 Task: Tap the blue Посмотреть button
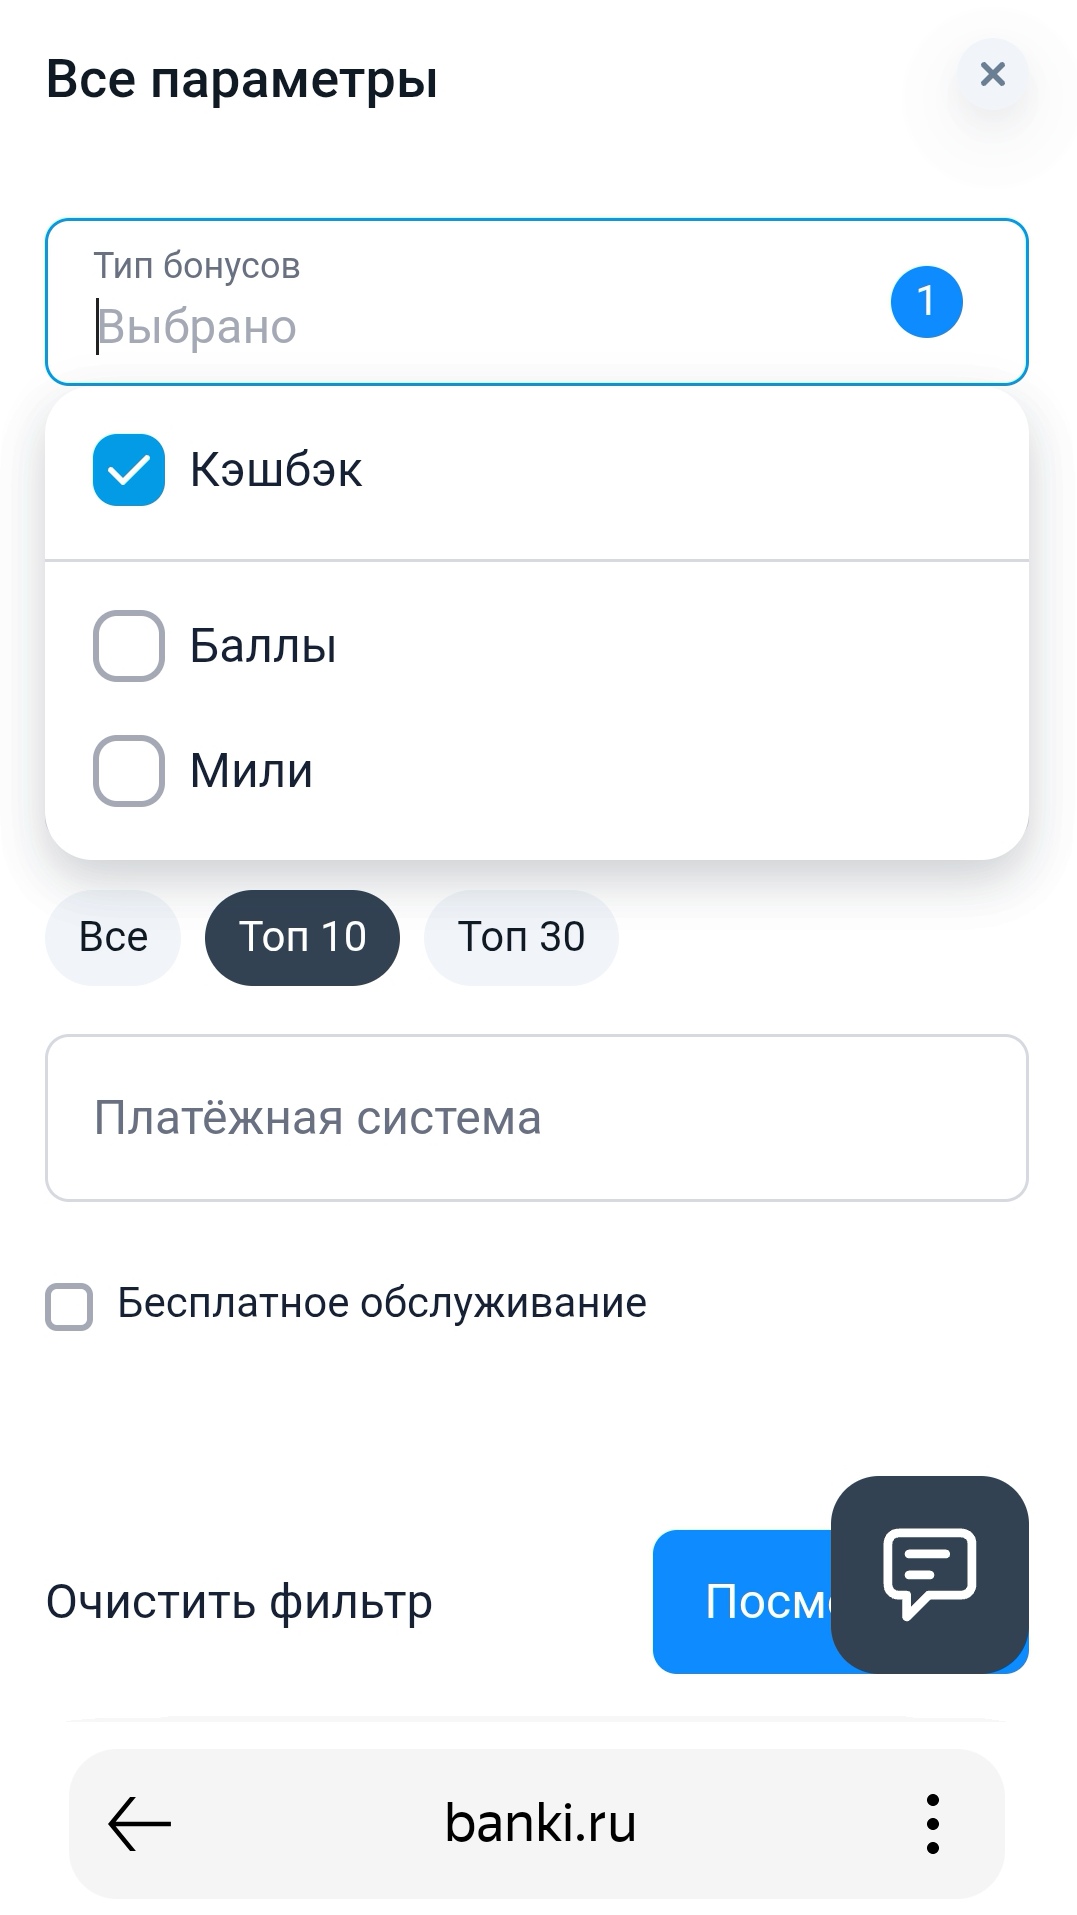point(750,1601)
